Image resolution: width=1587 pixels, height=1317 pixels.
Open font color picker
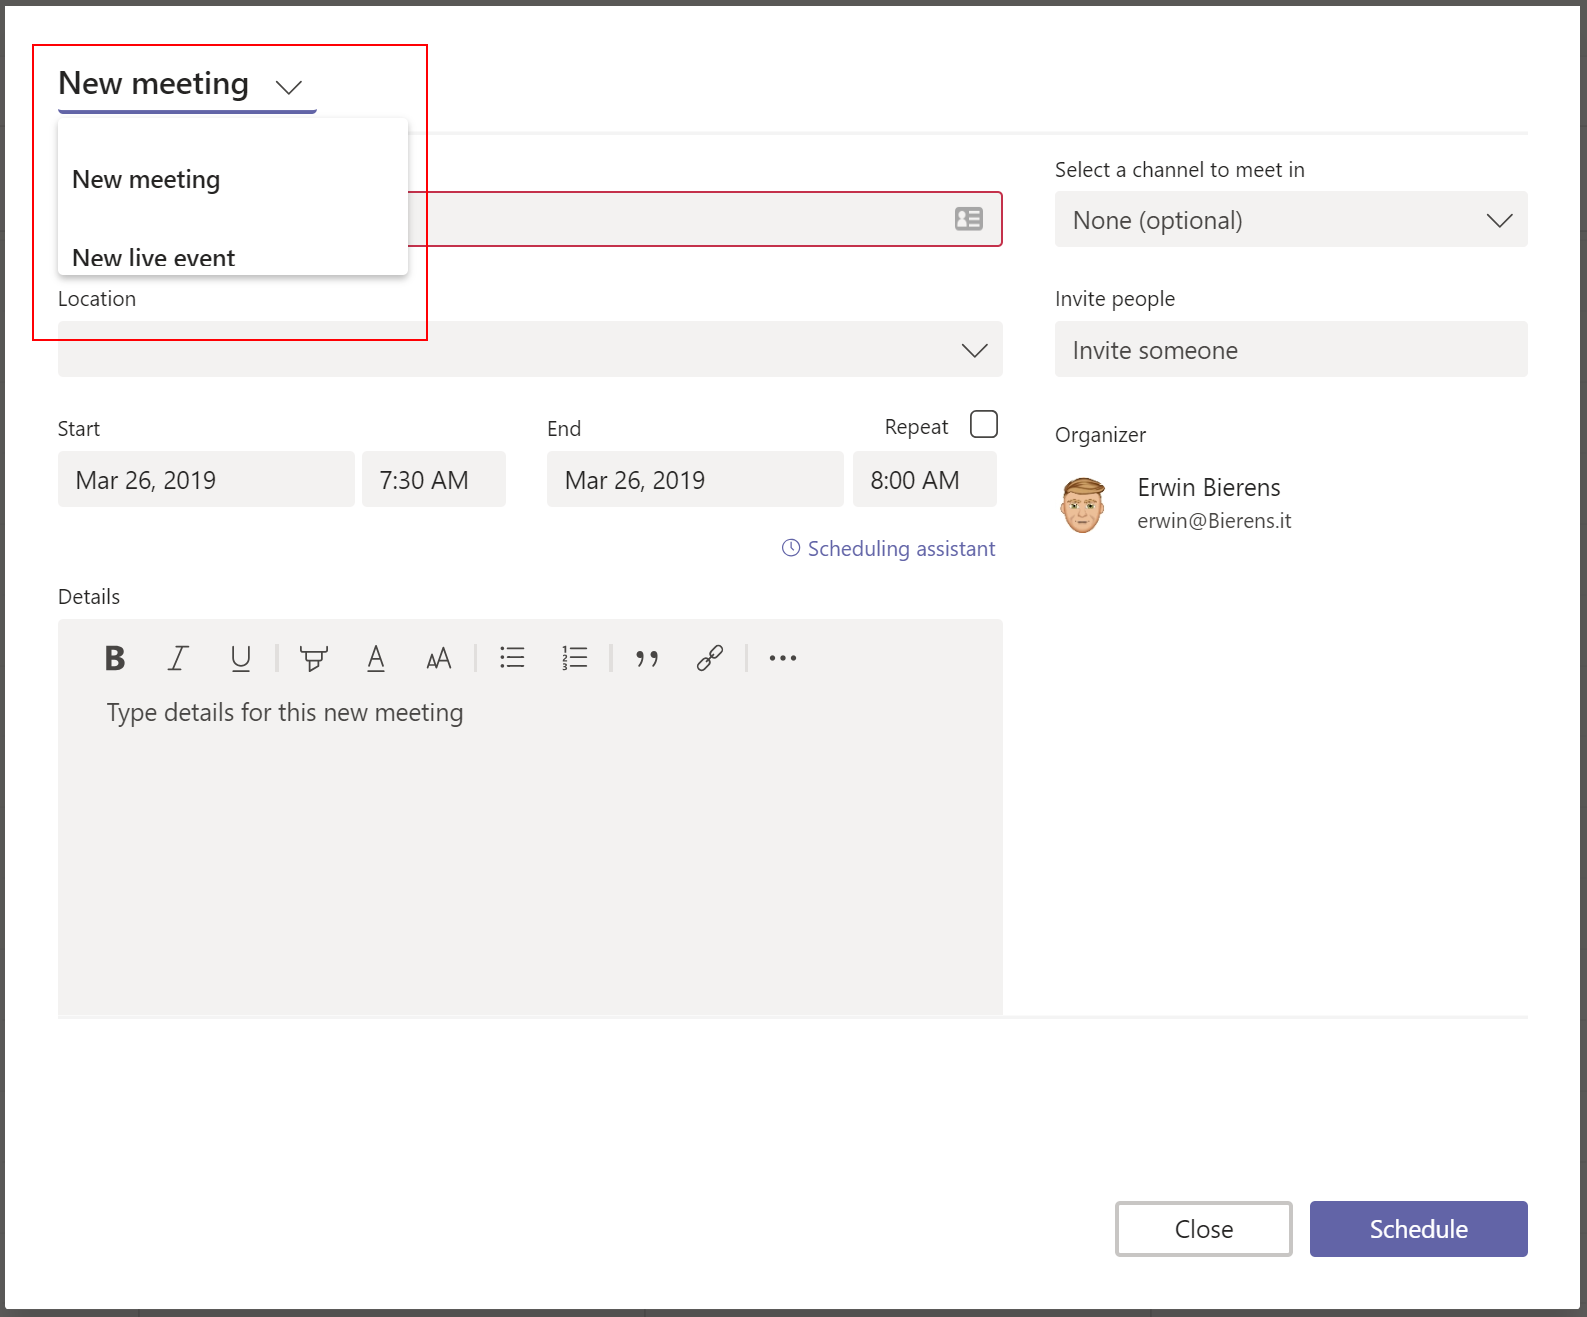pyautogui.click(x=376, y=658)
